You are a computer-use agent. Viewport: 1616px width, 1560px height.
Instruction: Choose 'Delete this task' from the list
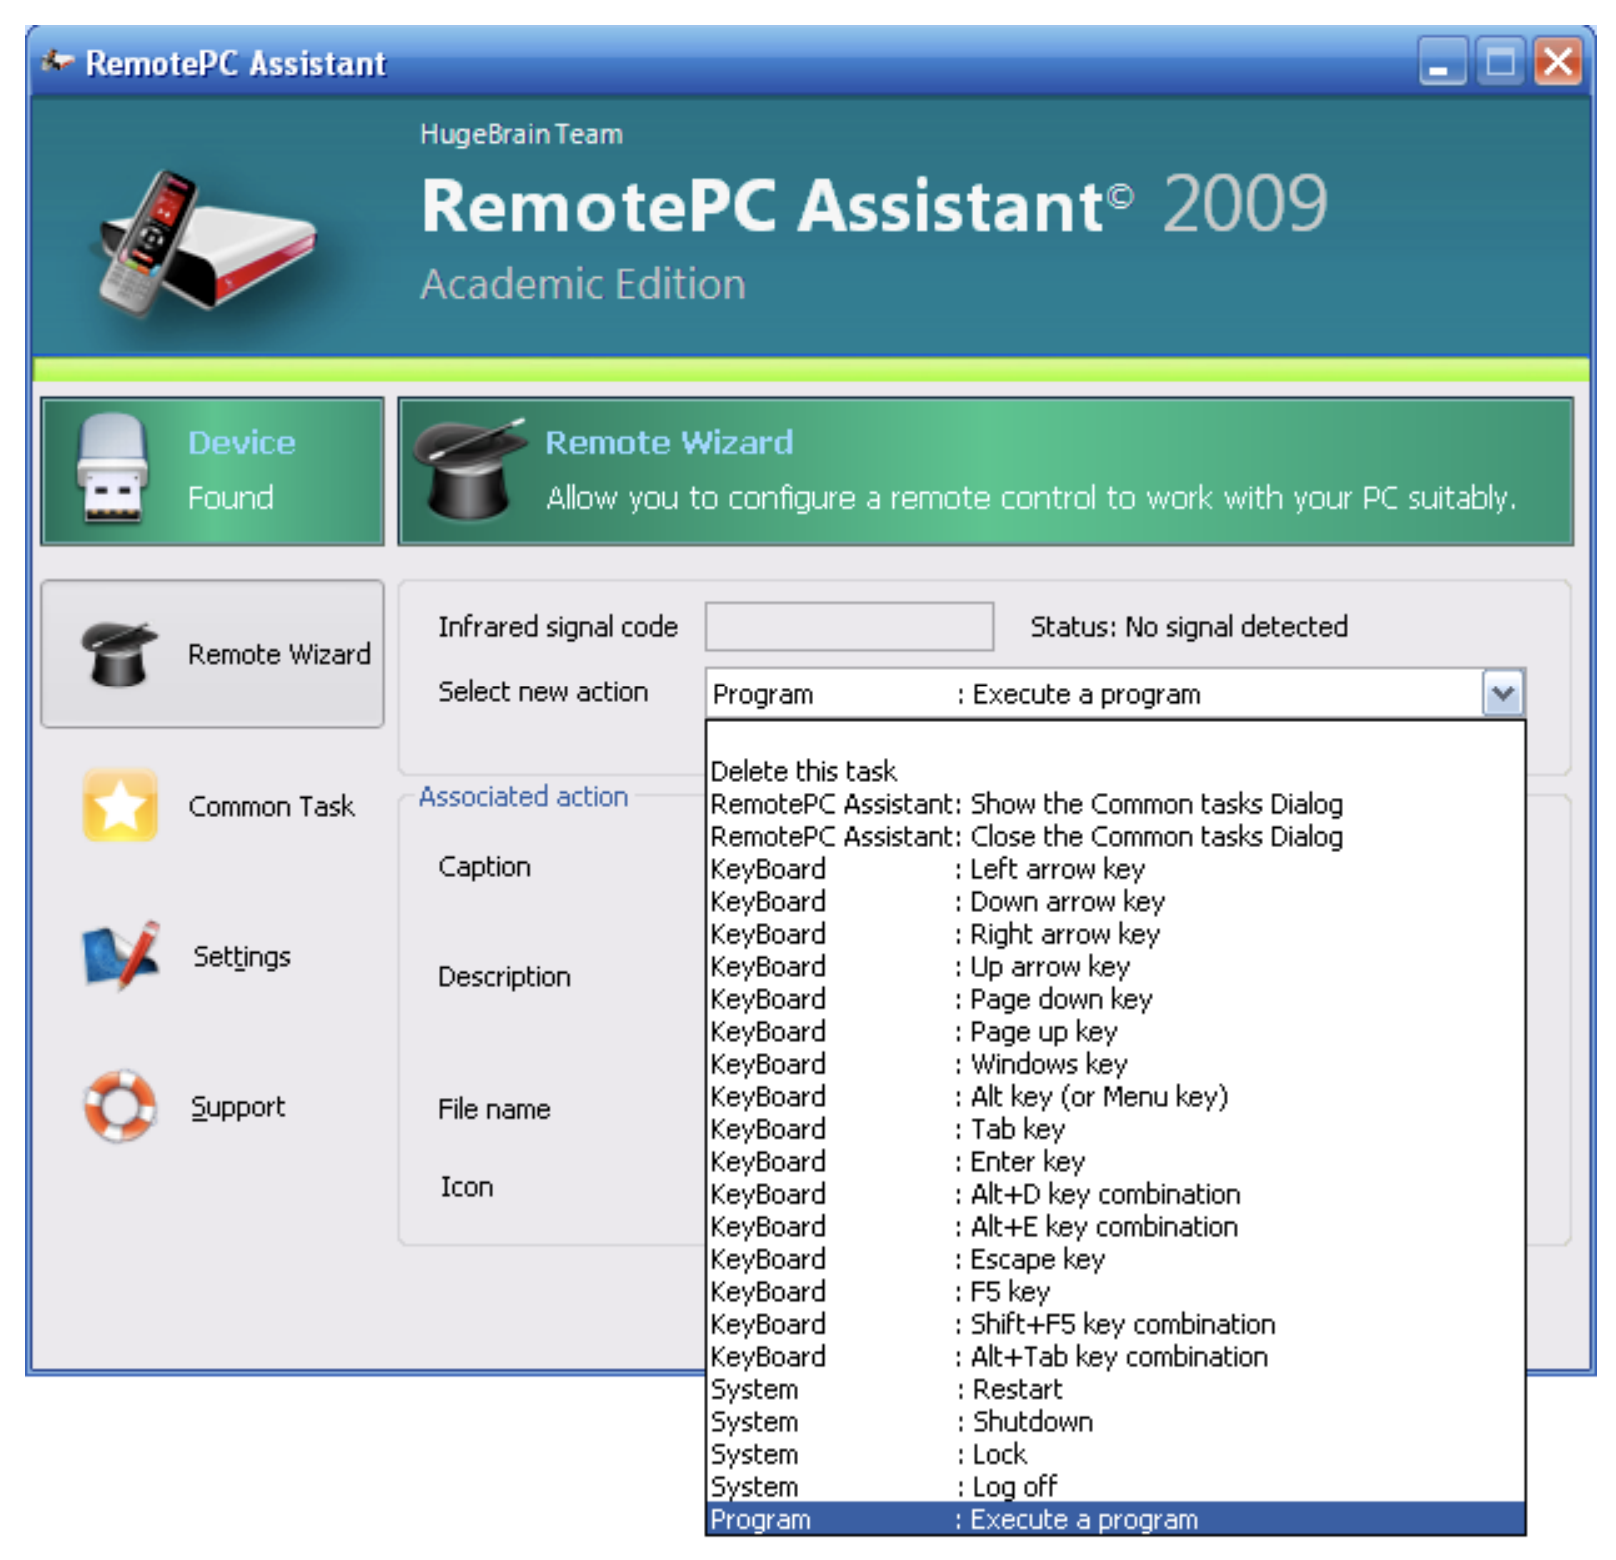tap(1115, 771)
